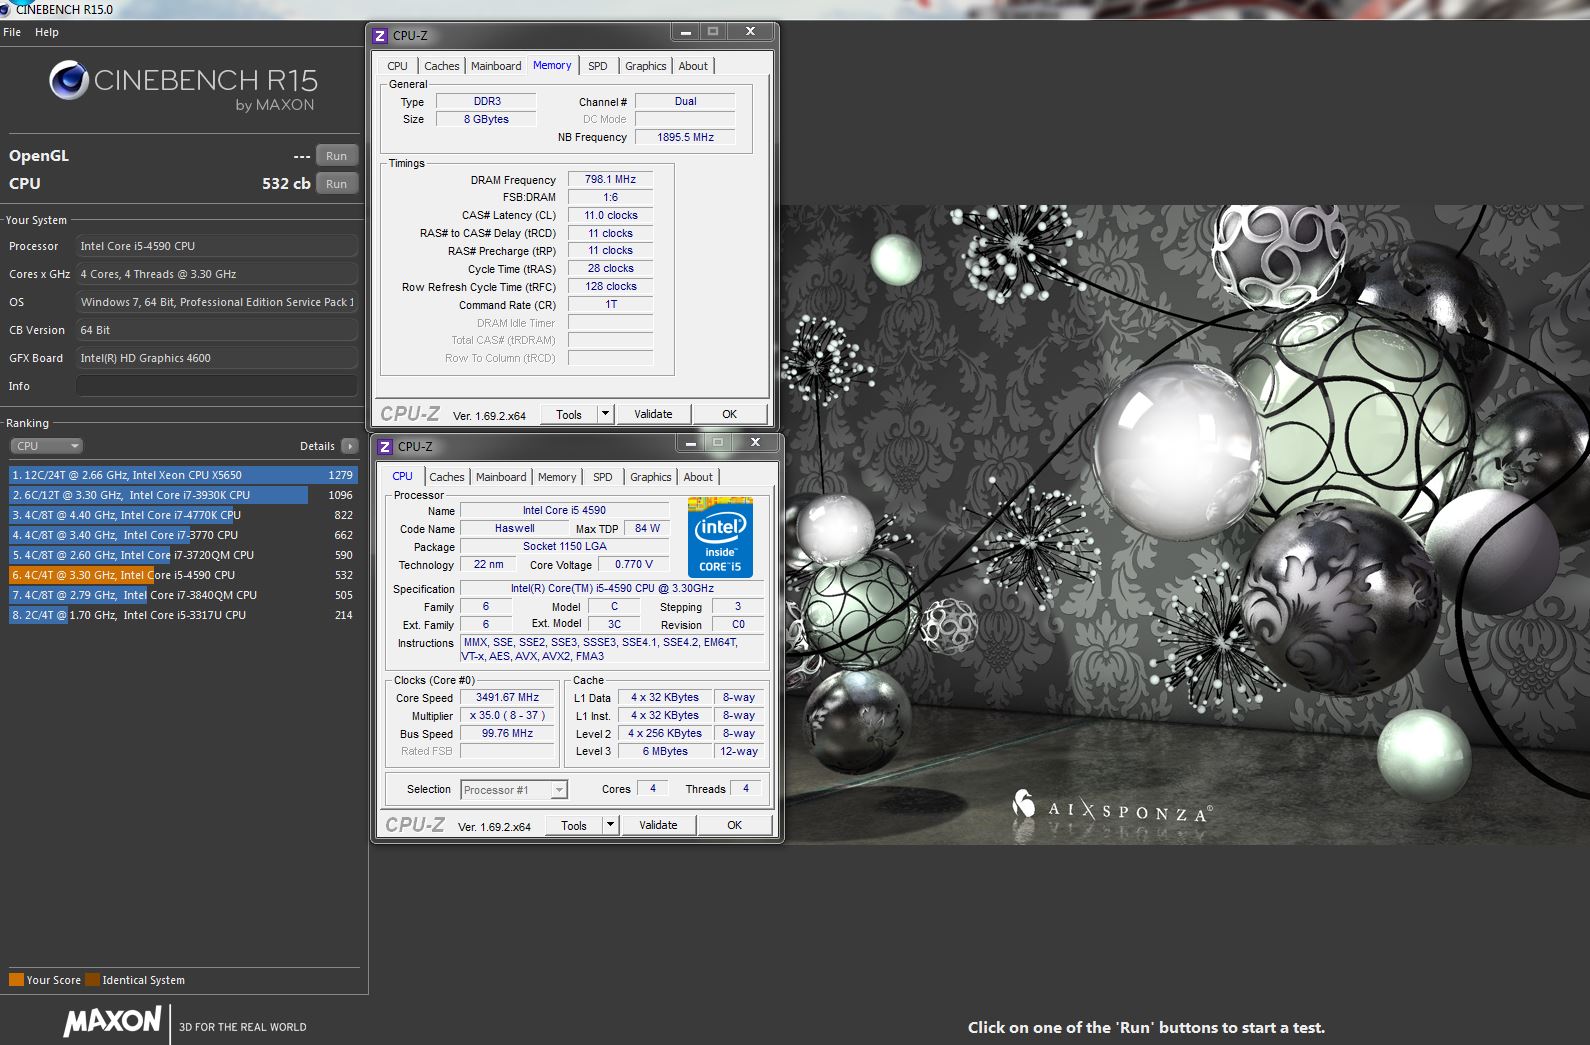1590x1045 pixels.
Task: Close the lower CPU-Z CPU window
Action: (755, 442)
